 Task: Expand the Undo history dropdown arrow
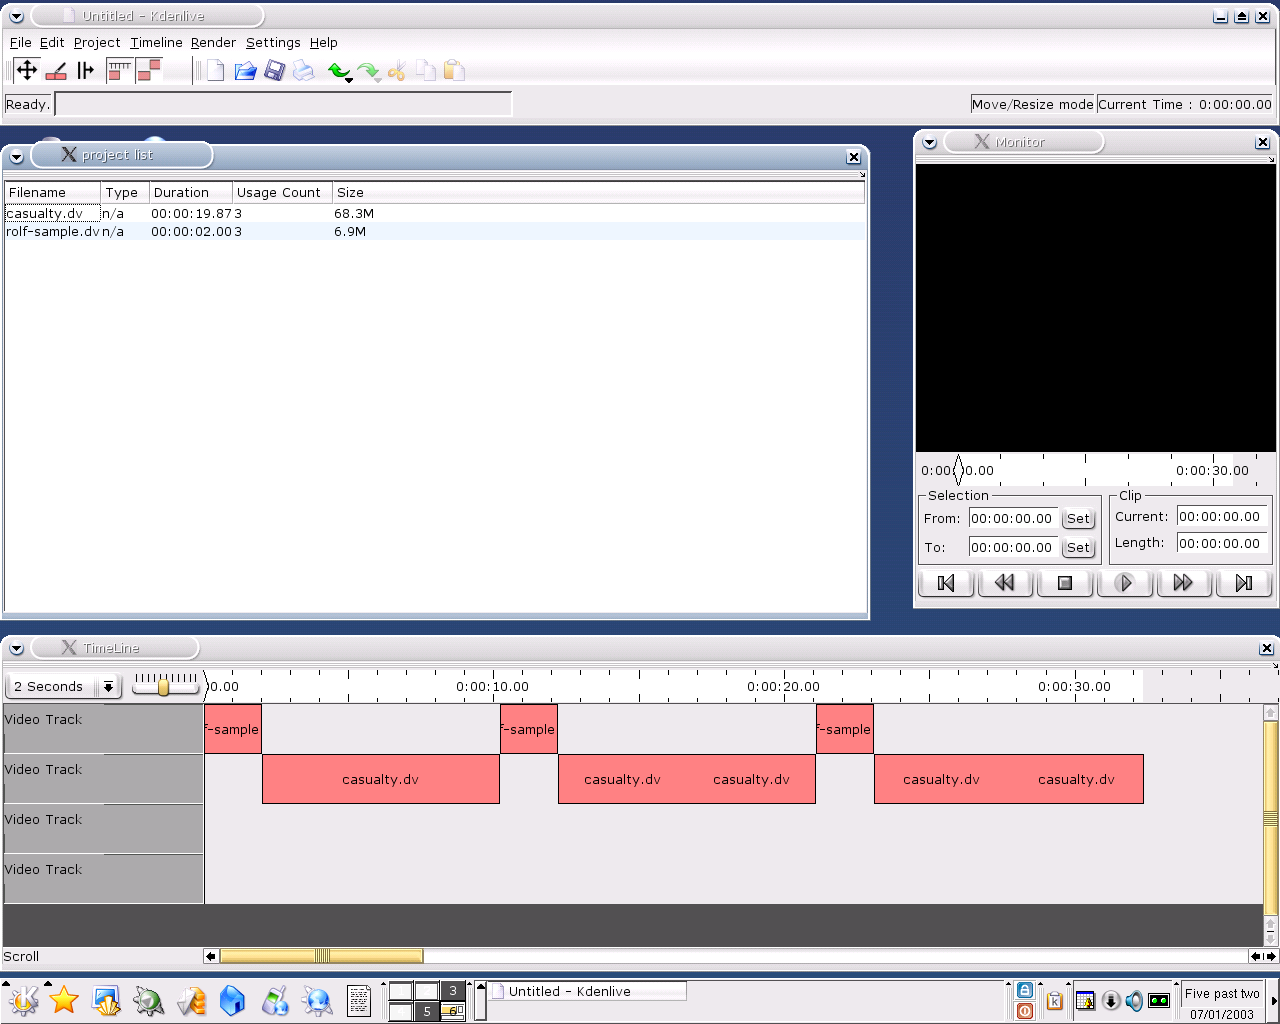[349, 79]
